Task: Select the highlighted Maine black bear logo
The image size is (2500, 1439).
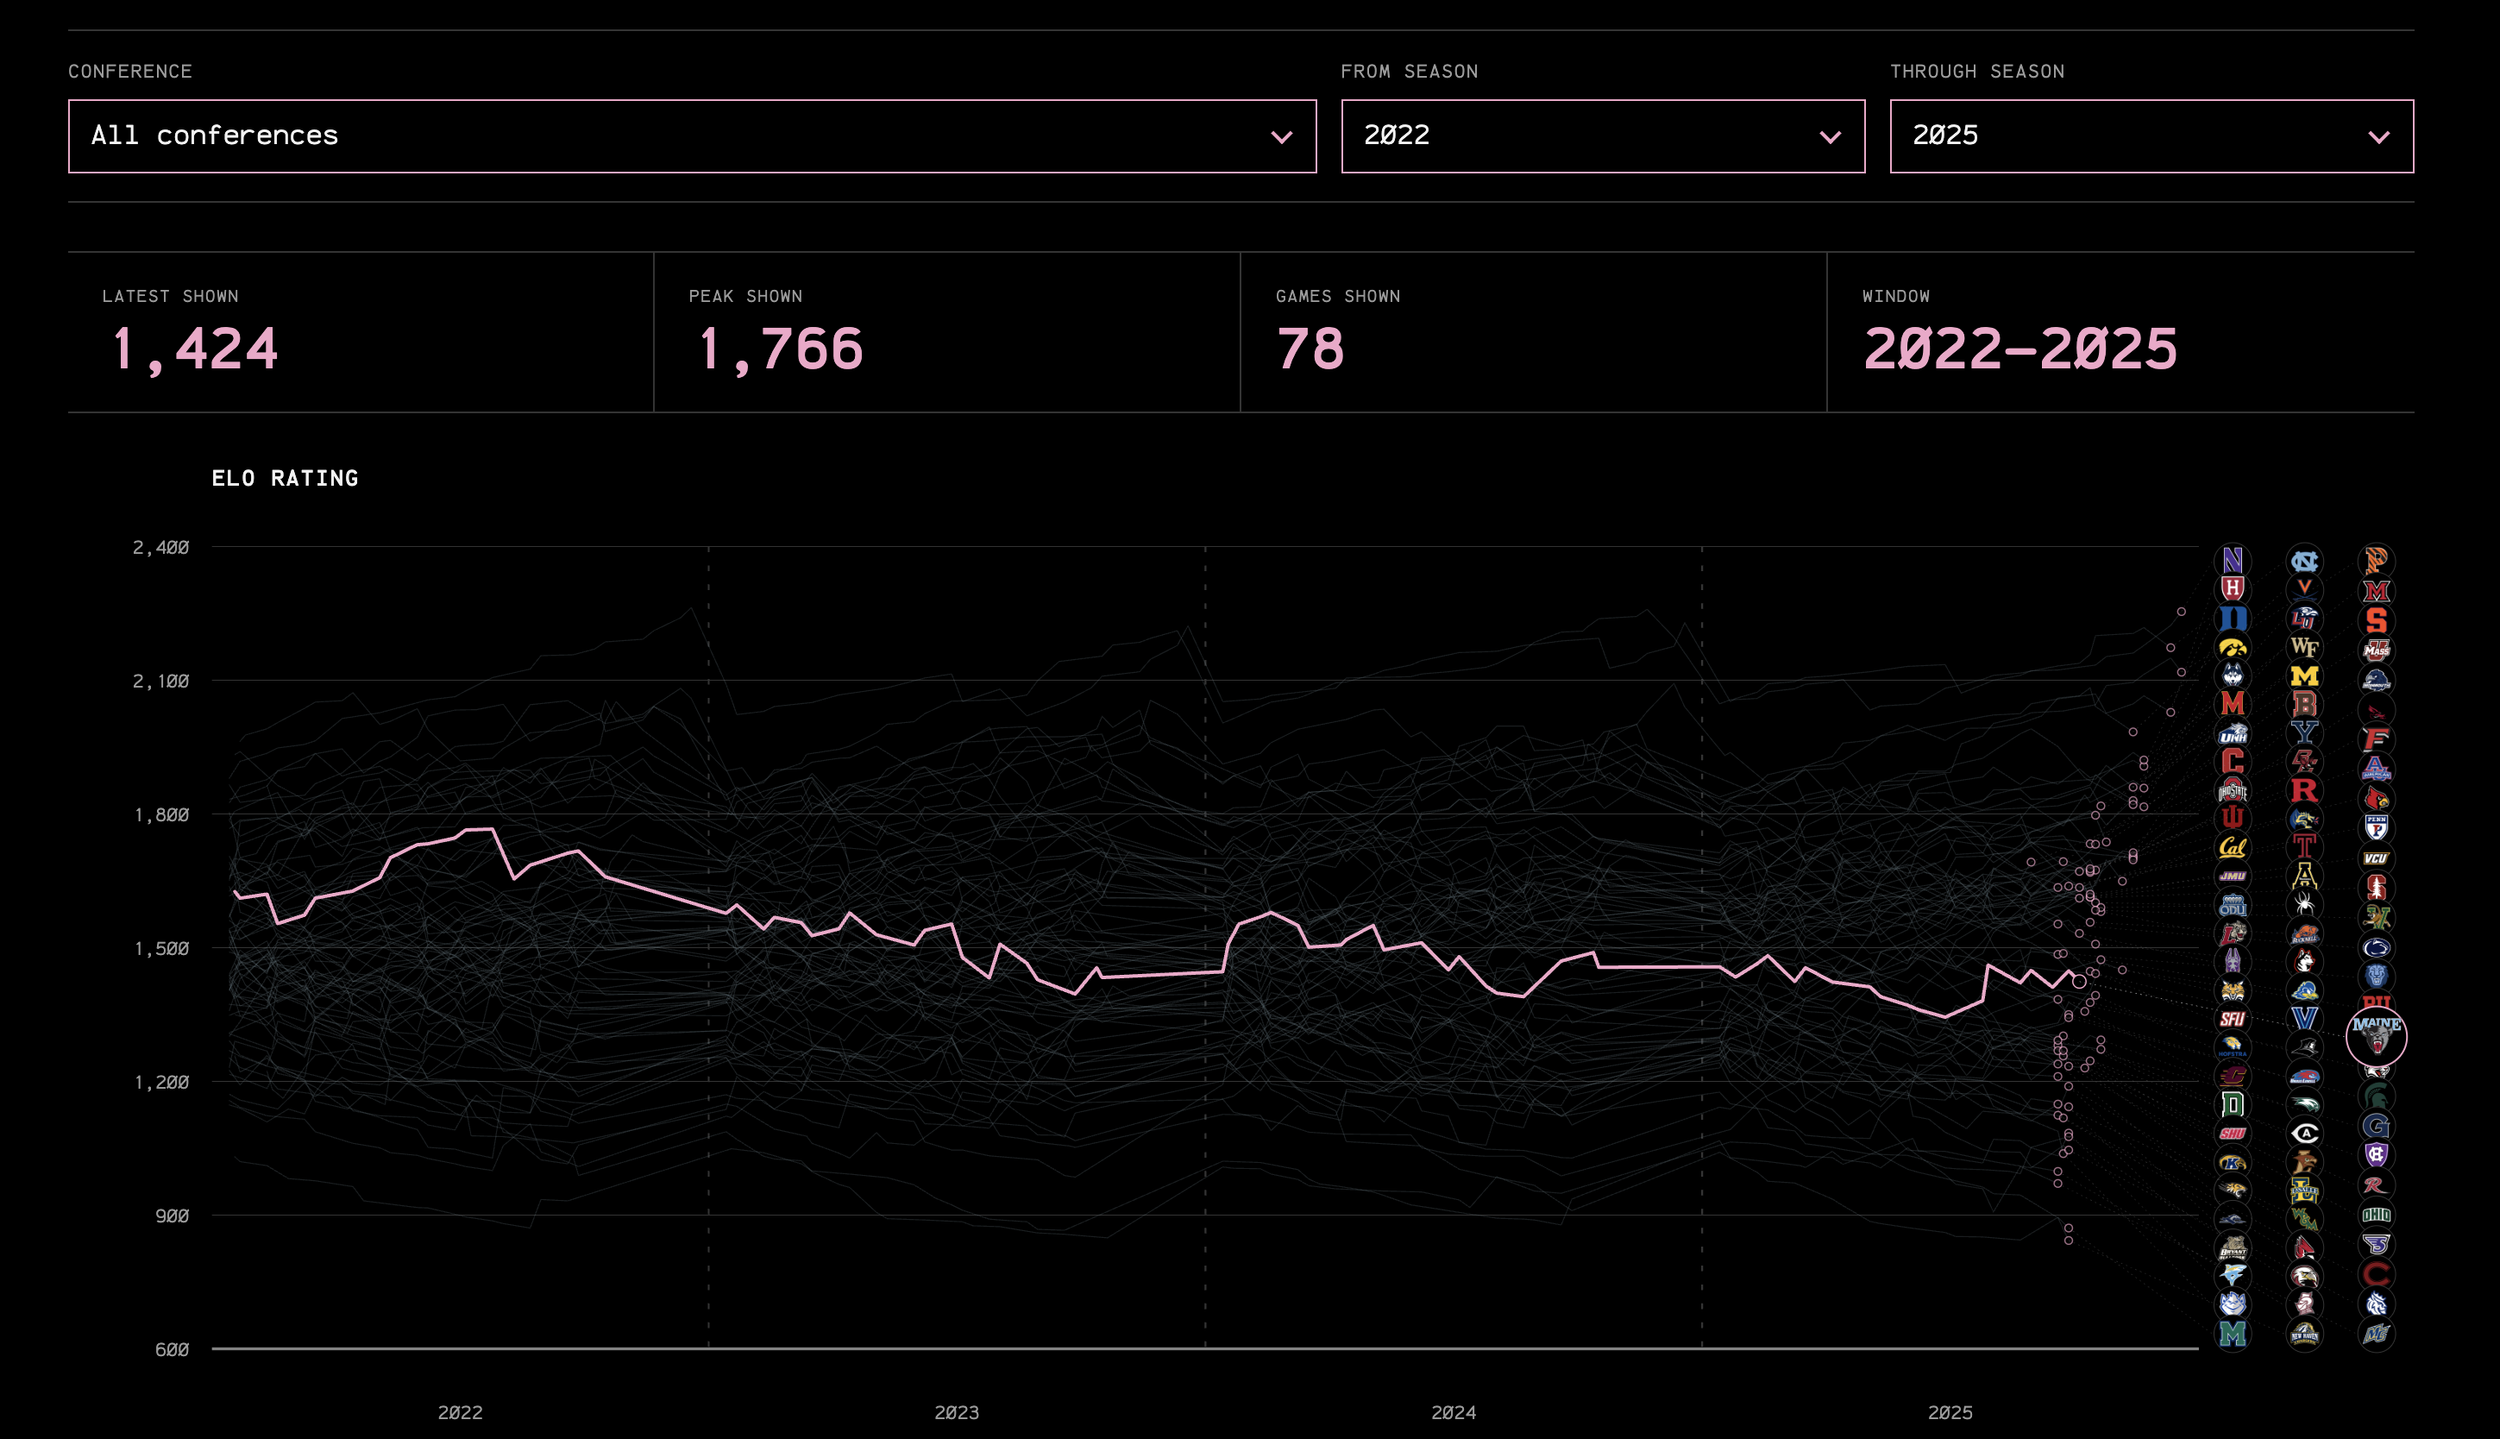Action: (2376, 1036)
